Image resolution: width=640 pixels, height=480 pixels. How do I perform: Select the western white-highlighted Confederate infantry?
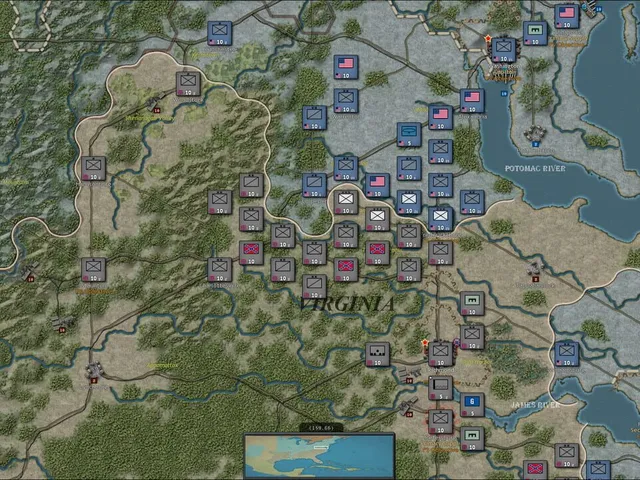pos(346,202)
